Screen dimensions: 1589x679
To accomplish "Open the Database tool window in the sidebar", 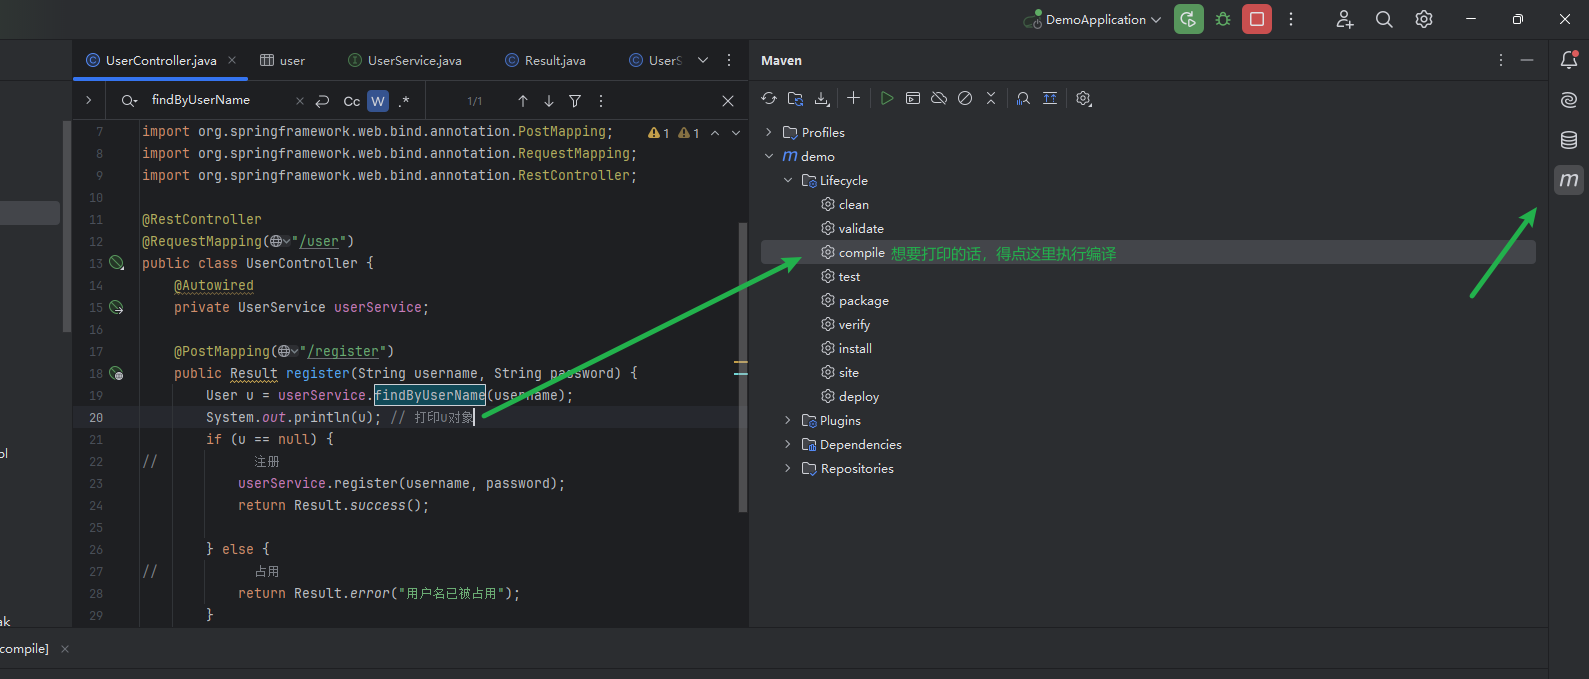I will click(1568, 140).
